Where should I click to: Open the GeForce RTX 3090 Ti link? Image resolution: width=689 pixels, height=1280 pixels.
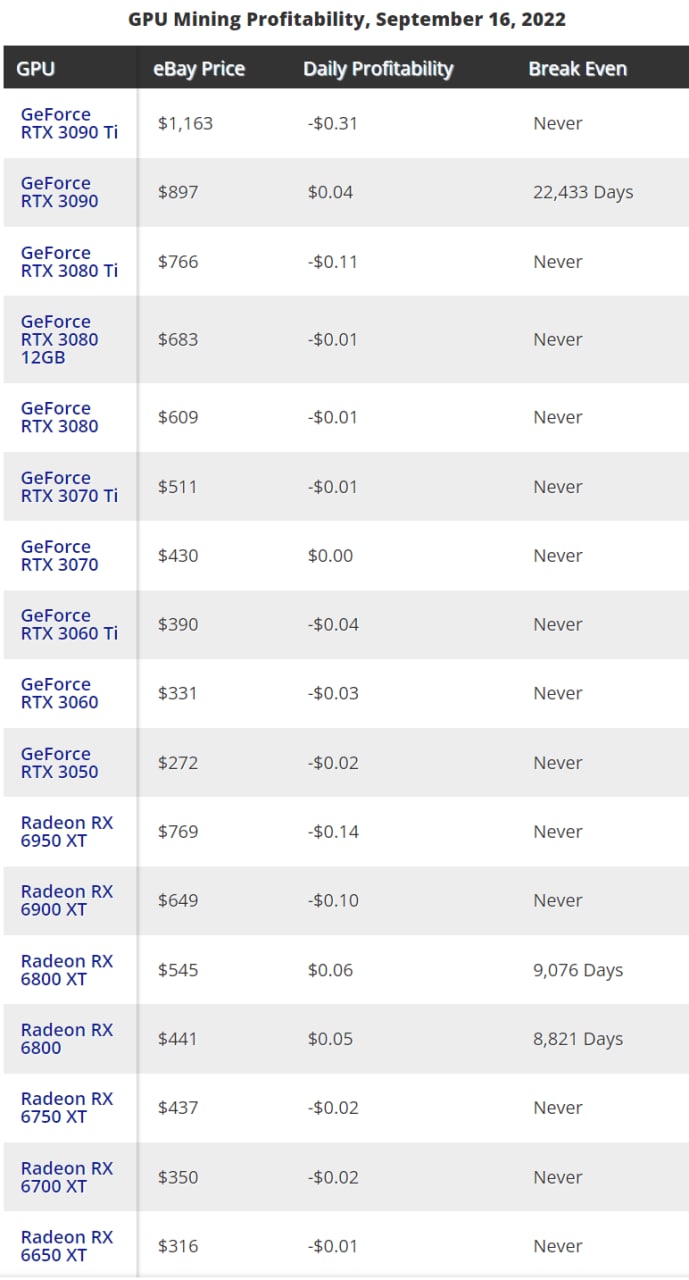click(69, 123)
